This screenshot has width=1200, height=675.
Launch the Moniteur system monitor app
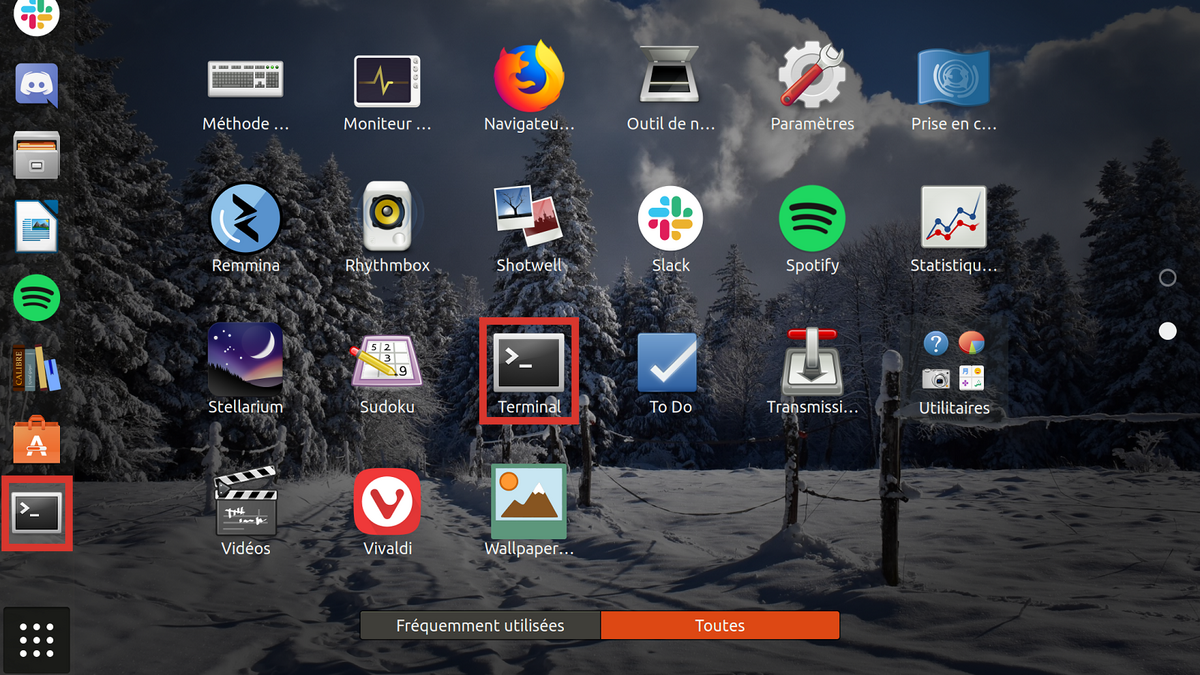click(x=387, y=82)
